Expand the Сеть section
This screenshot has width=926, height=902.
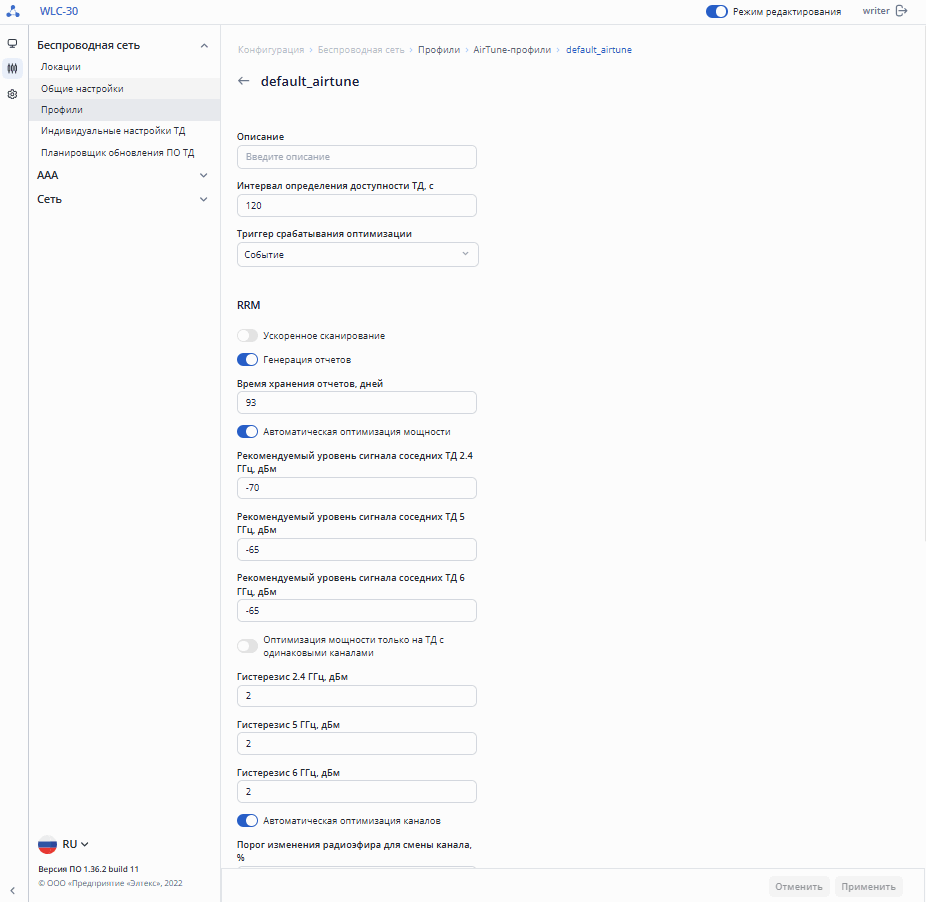123,199
